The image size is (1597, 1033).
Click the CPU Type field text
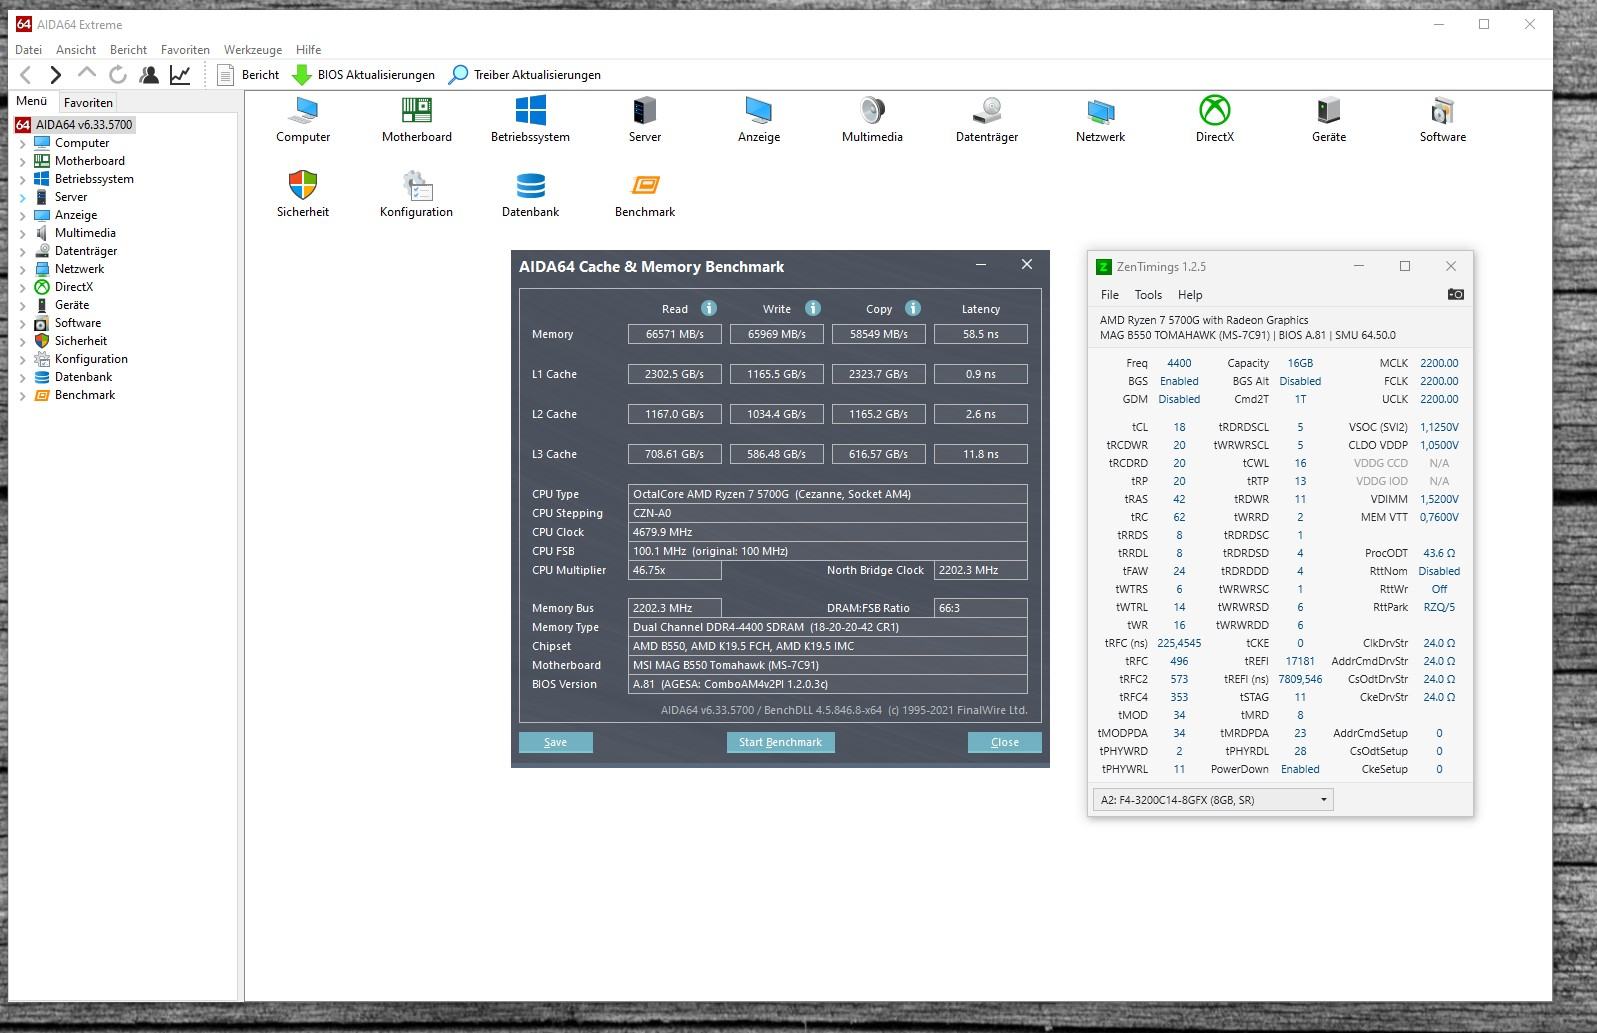coord(828,494)
